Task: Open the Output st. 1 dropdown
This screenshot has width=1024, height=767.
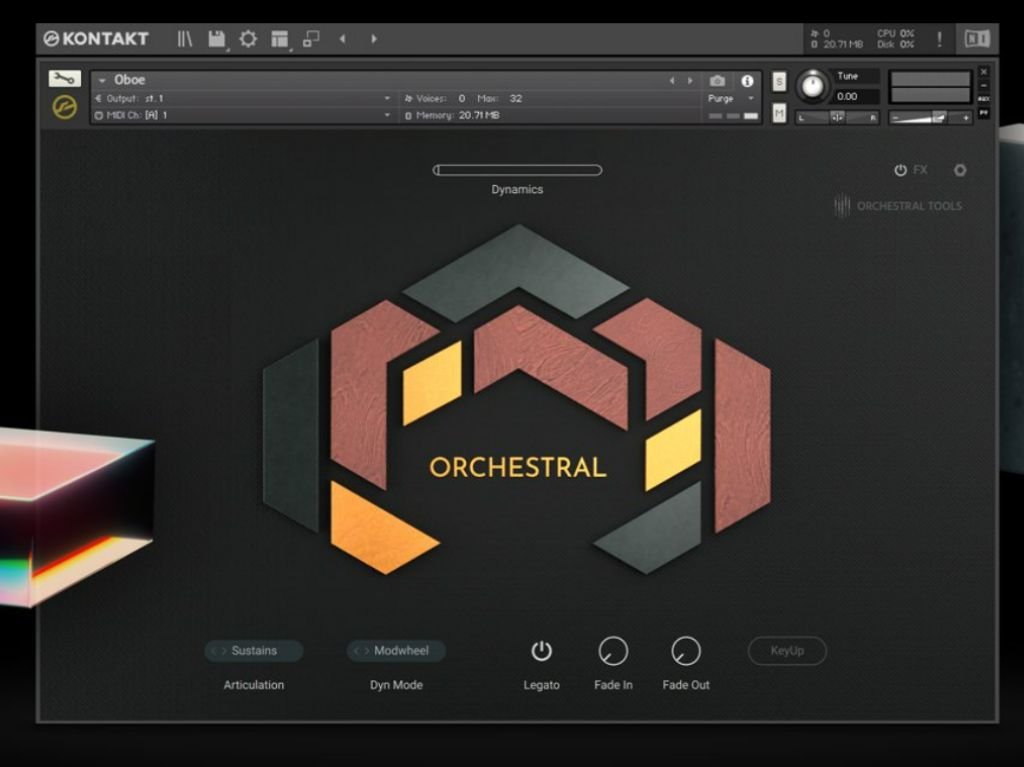Action: pyautogui.click(x=242, y=98)
